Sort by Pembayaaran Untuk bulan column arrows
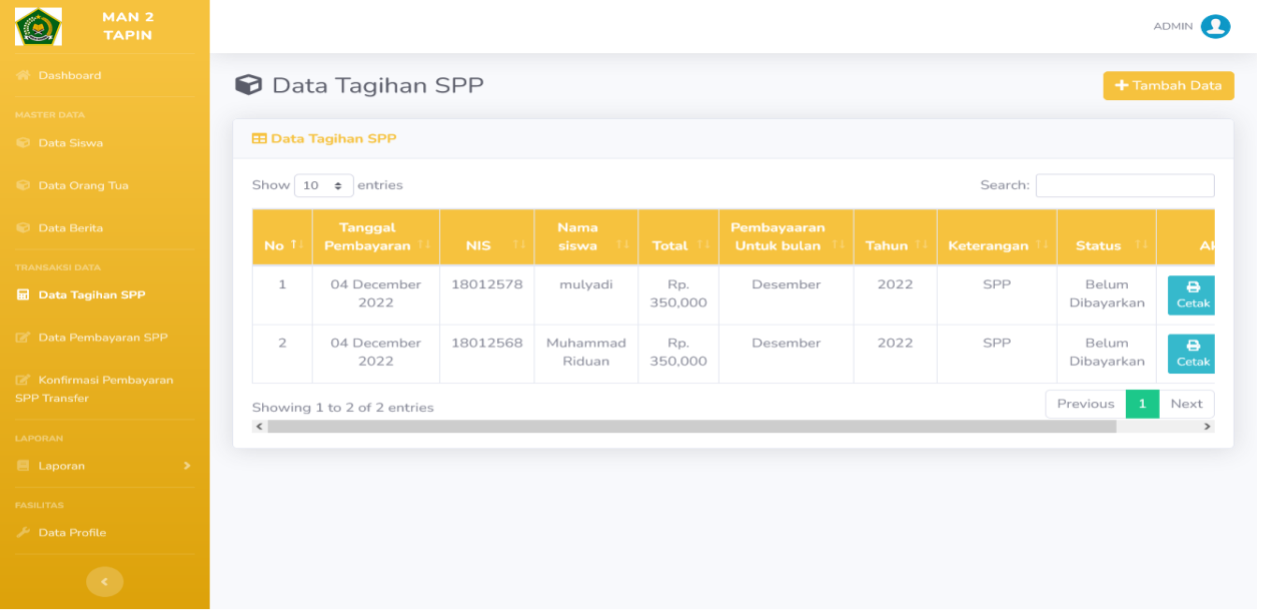The width and height of the screenshot is (1261, 614). click(838, 246)
